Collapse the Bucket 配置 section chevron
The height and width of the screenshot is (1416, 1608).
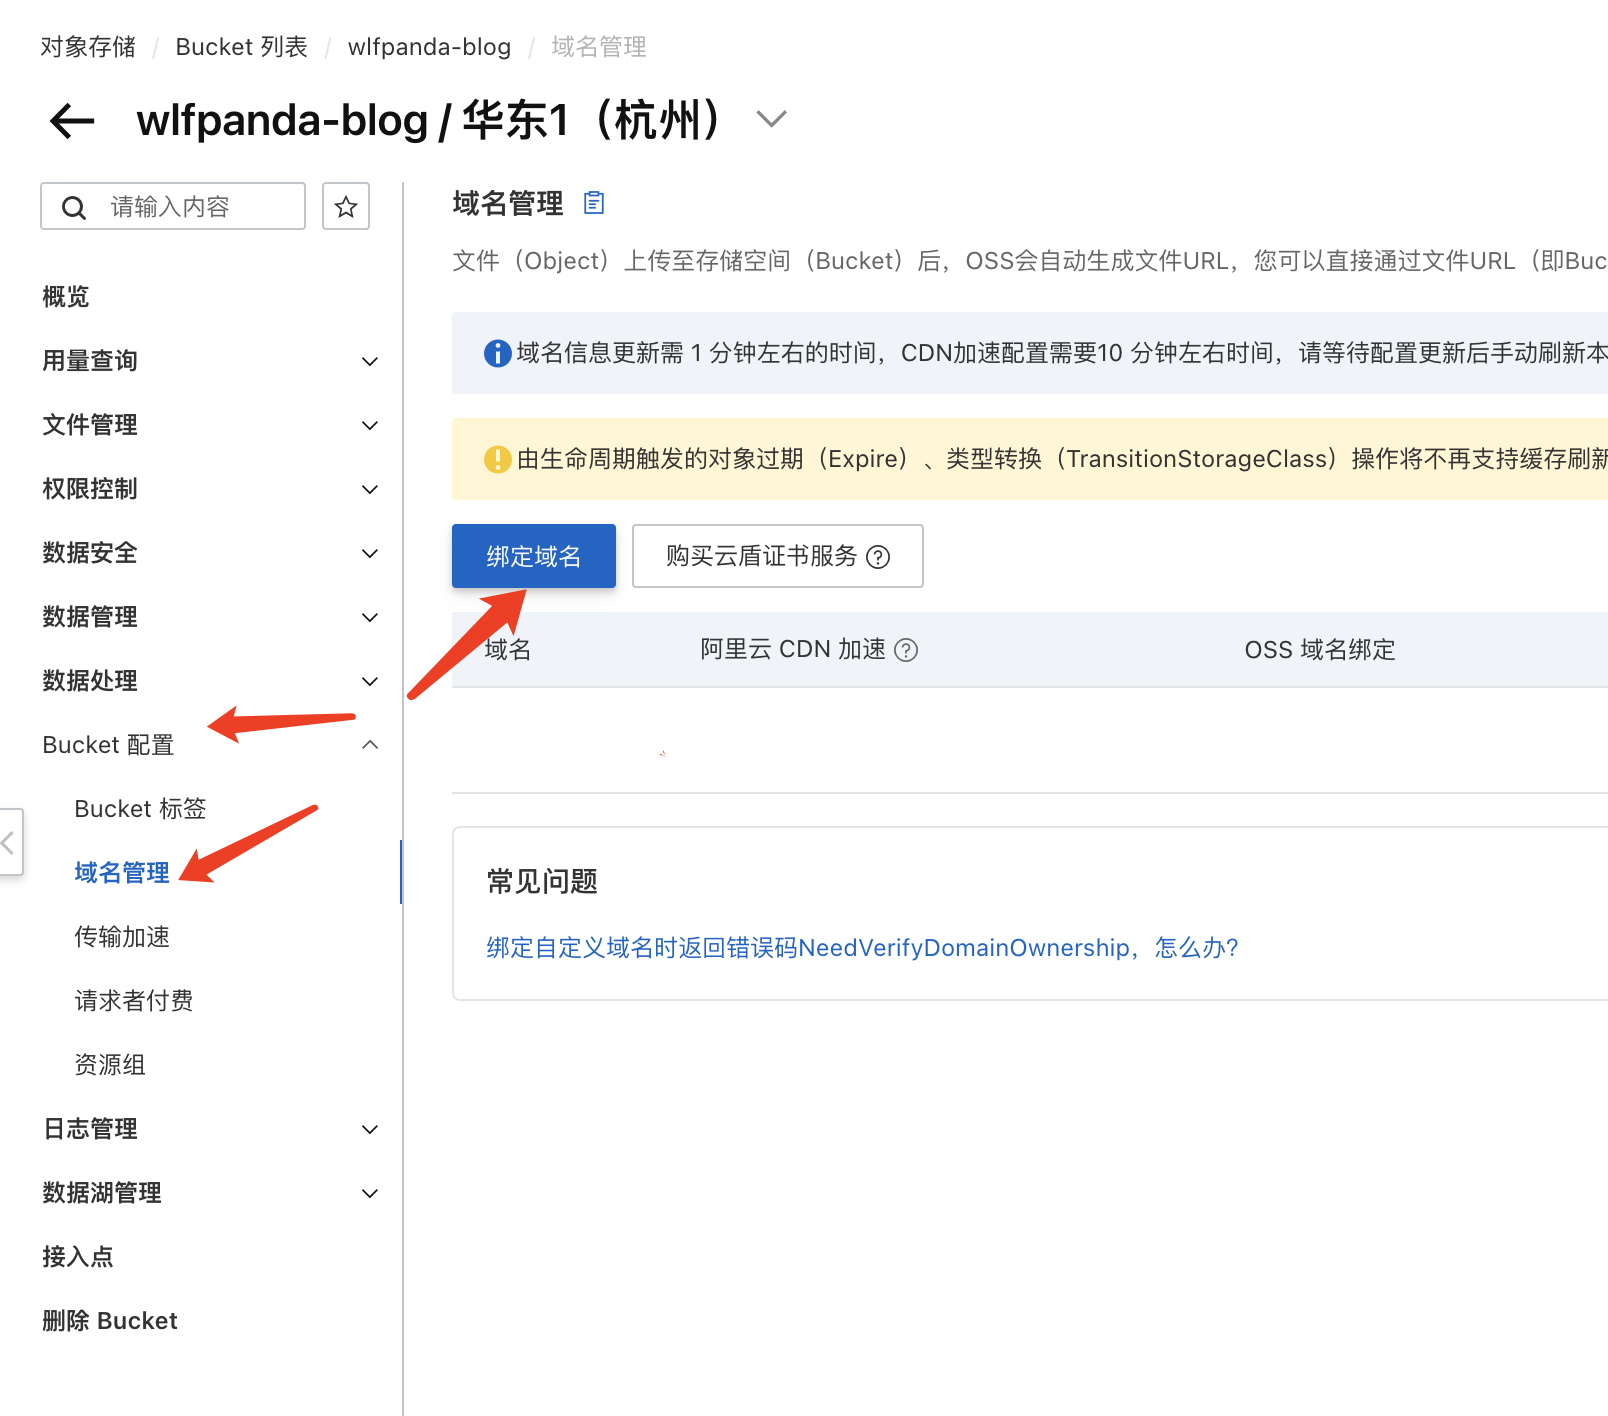coord(370,744)
